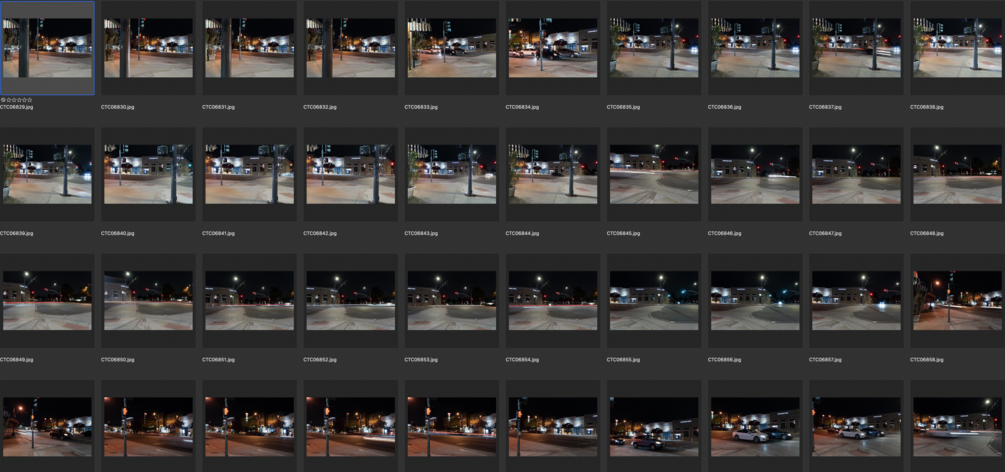Select the CTC06844.jpg thumbnail
The height and width of the screenshot is (472, 1005).
pos(553,174)
